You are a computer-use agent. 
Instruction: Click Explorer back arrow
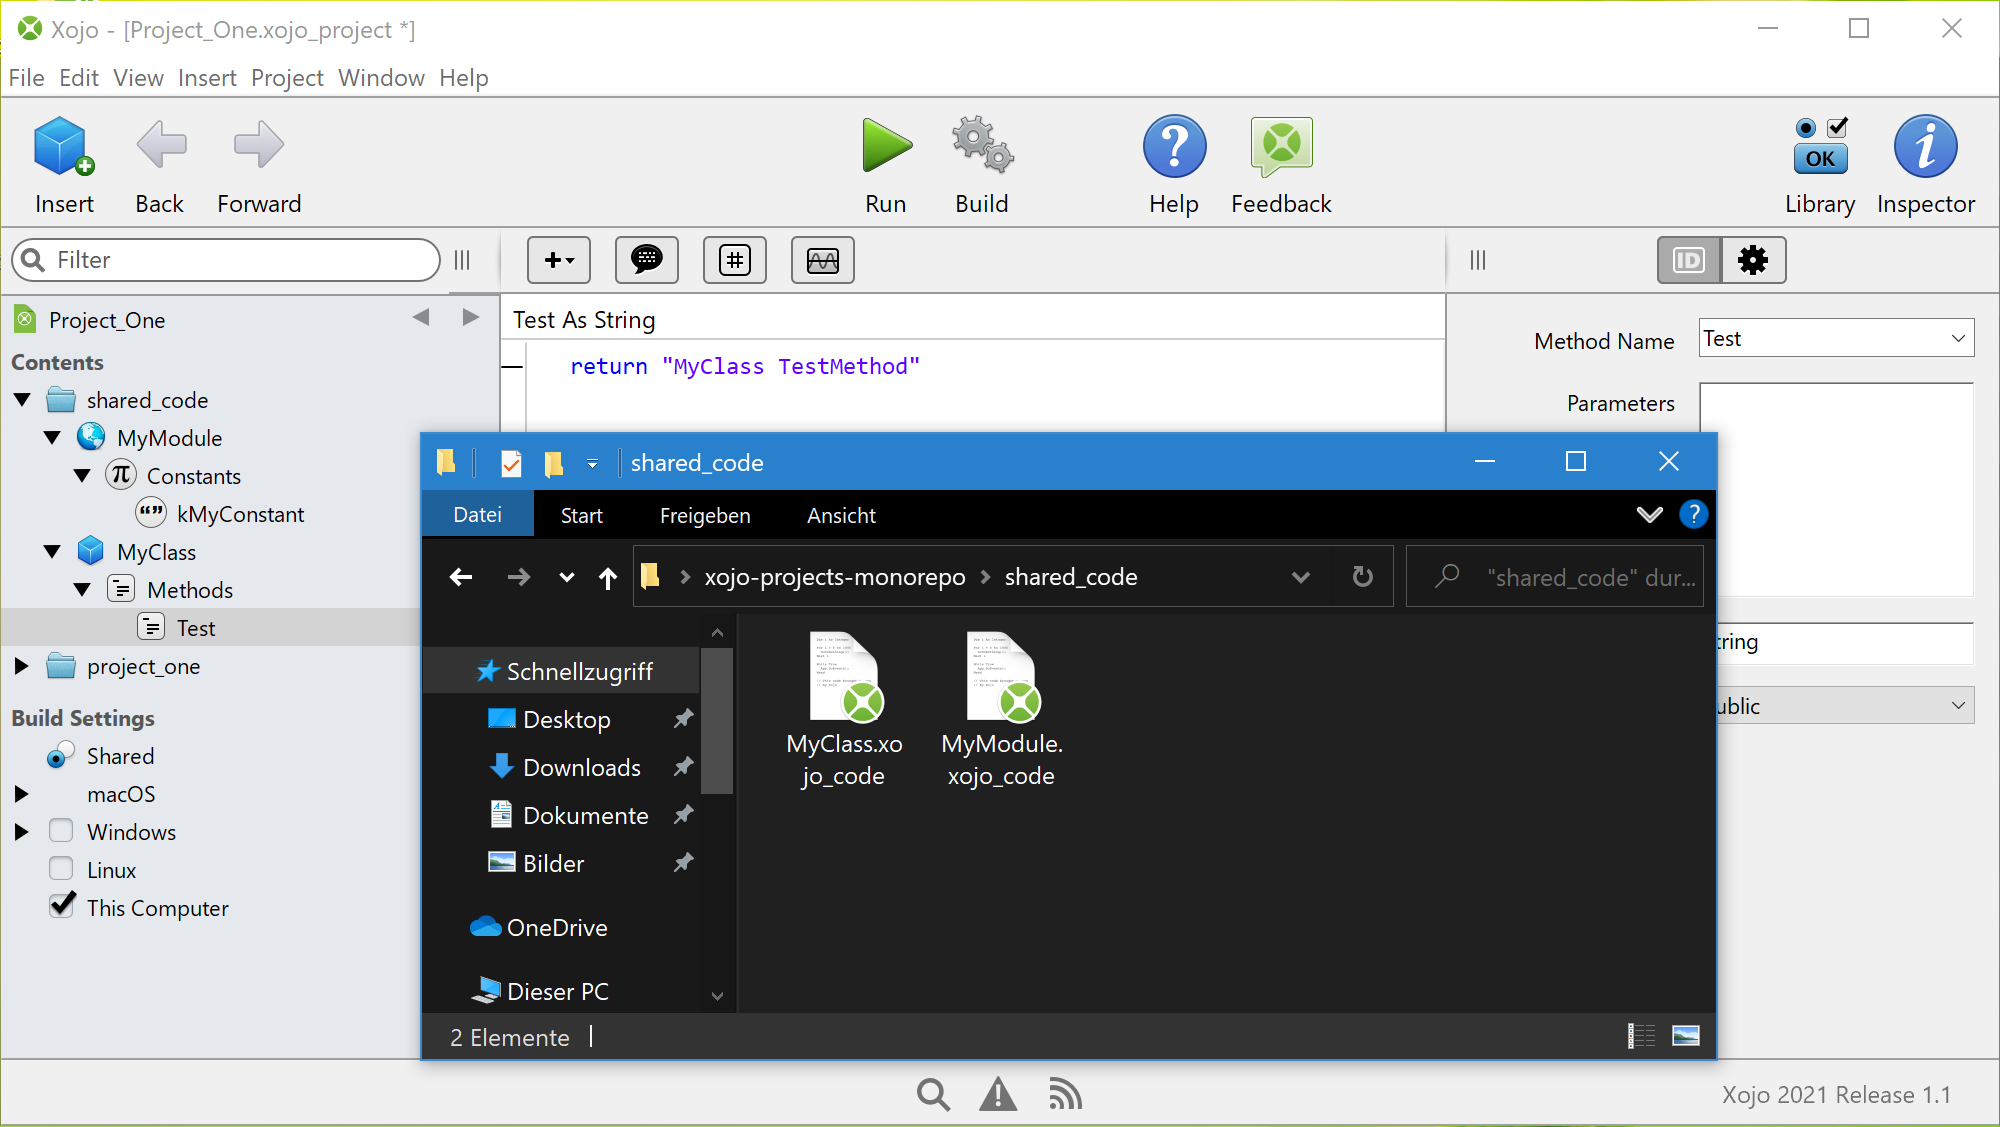pos(461,577)
